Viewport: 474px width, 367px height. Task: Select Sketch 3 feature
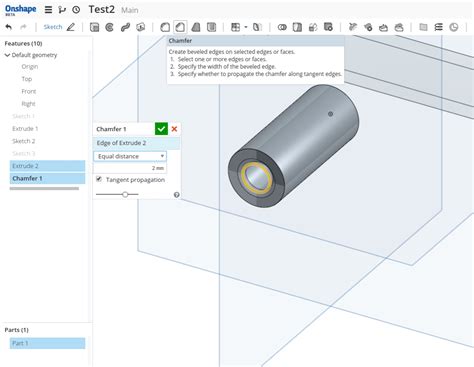coord(23,153)
